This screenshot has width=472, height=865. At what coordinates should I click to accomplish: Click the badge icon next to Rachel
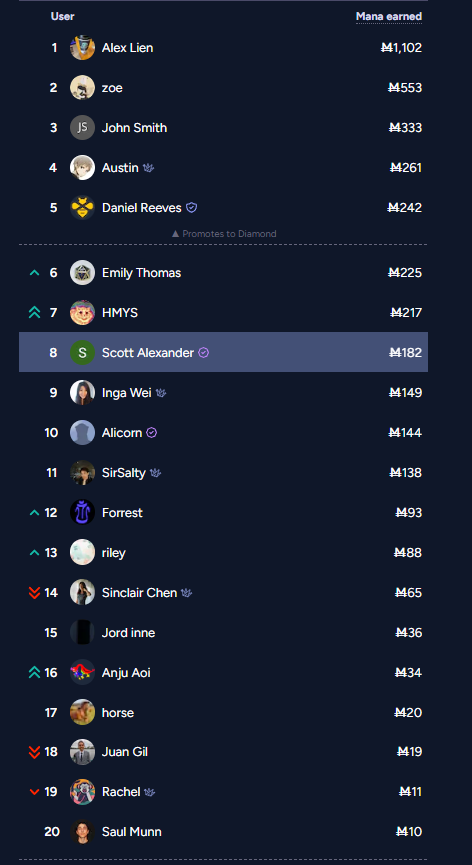pos(149,792)
